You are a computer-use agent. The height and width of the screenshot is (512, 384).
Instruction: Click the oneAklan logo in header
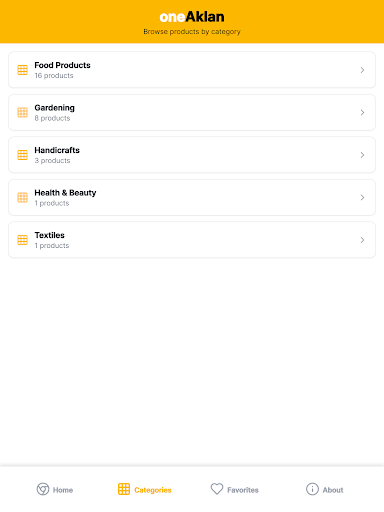tap(192, 17)
